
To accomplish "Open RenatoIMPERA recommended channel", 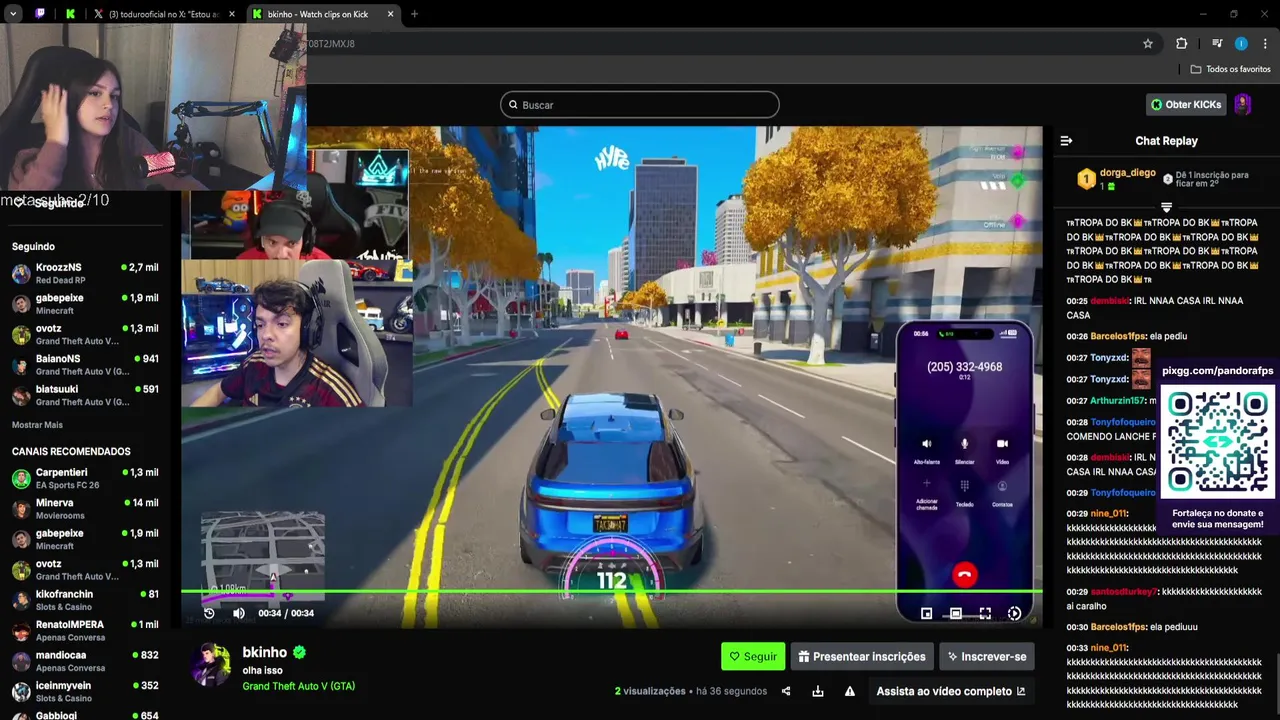I will click(85, 631).
